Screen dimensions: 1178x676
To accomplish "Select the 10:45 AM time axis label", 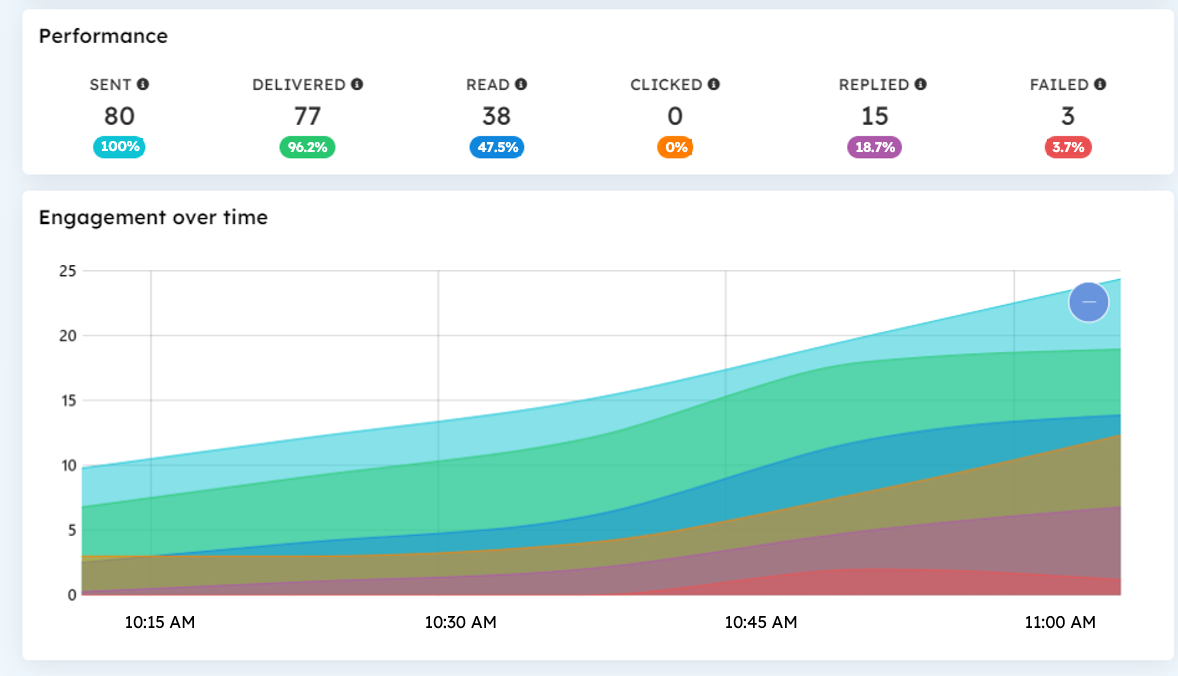I will point(761,622).
